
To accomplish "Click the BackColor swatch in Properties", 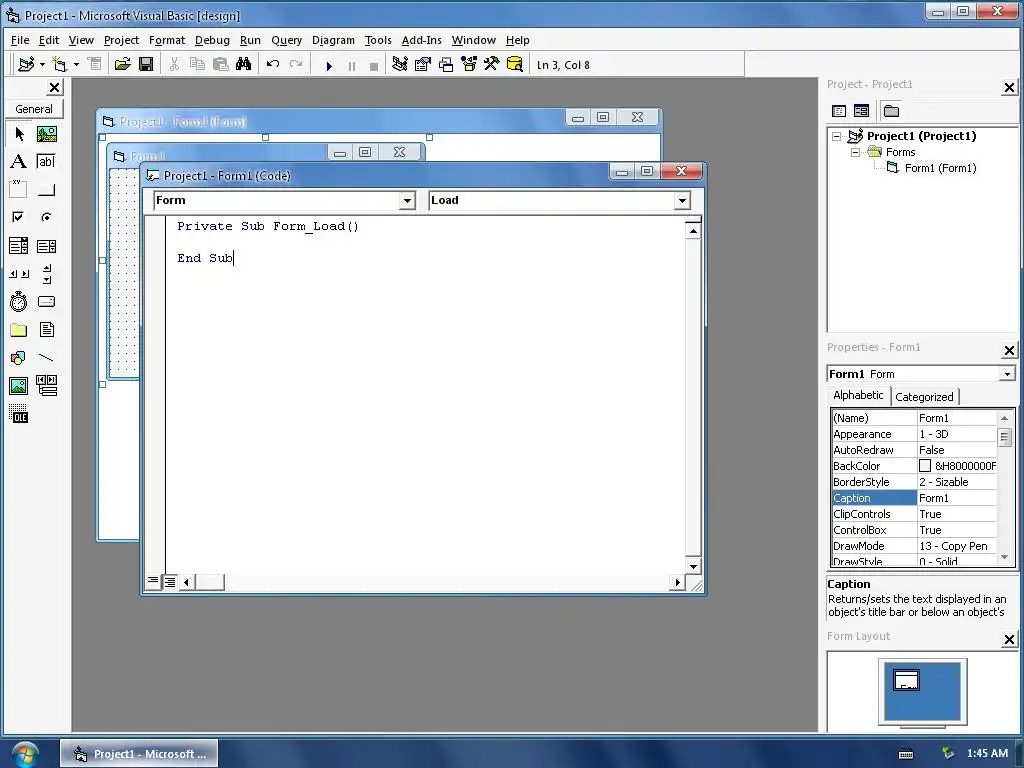I will click(x=925, y=466).
